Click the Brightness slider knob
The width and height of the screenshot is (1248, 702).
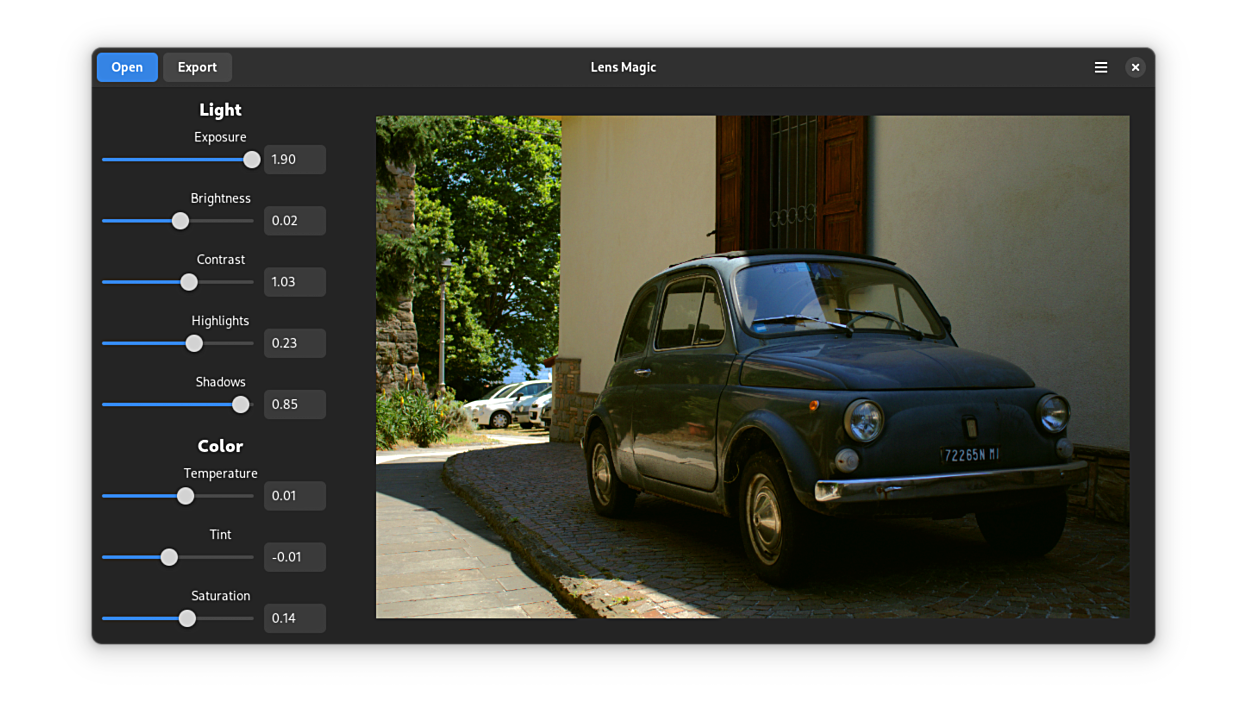[180, 221]
